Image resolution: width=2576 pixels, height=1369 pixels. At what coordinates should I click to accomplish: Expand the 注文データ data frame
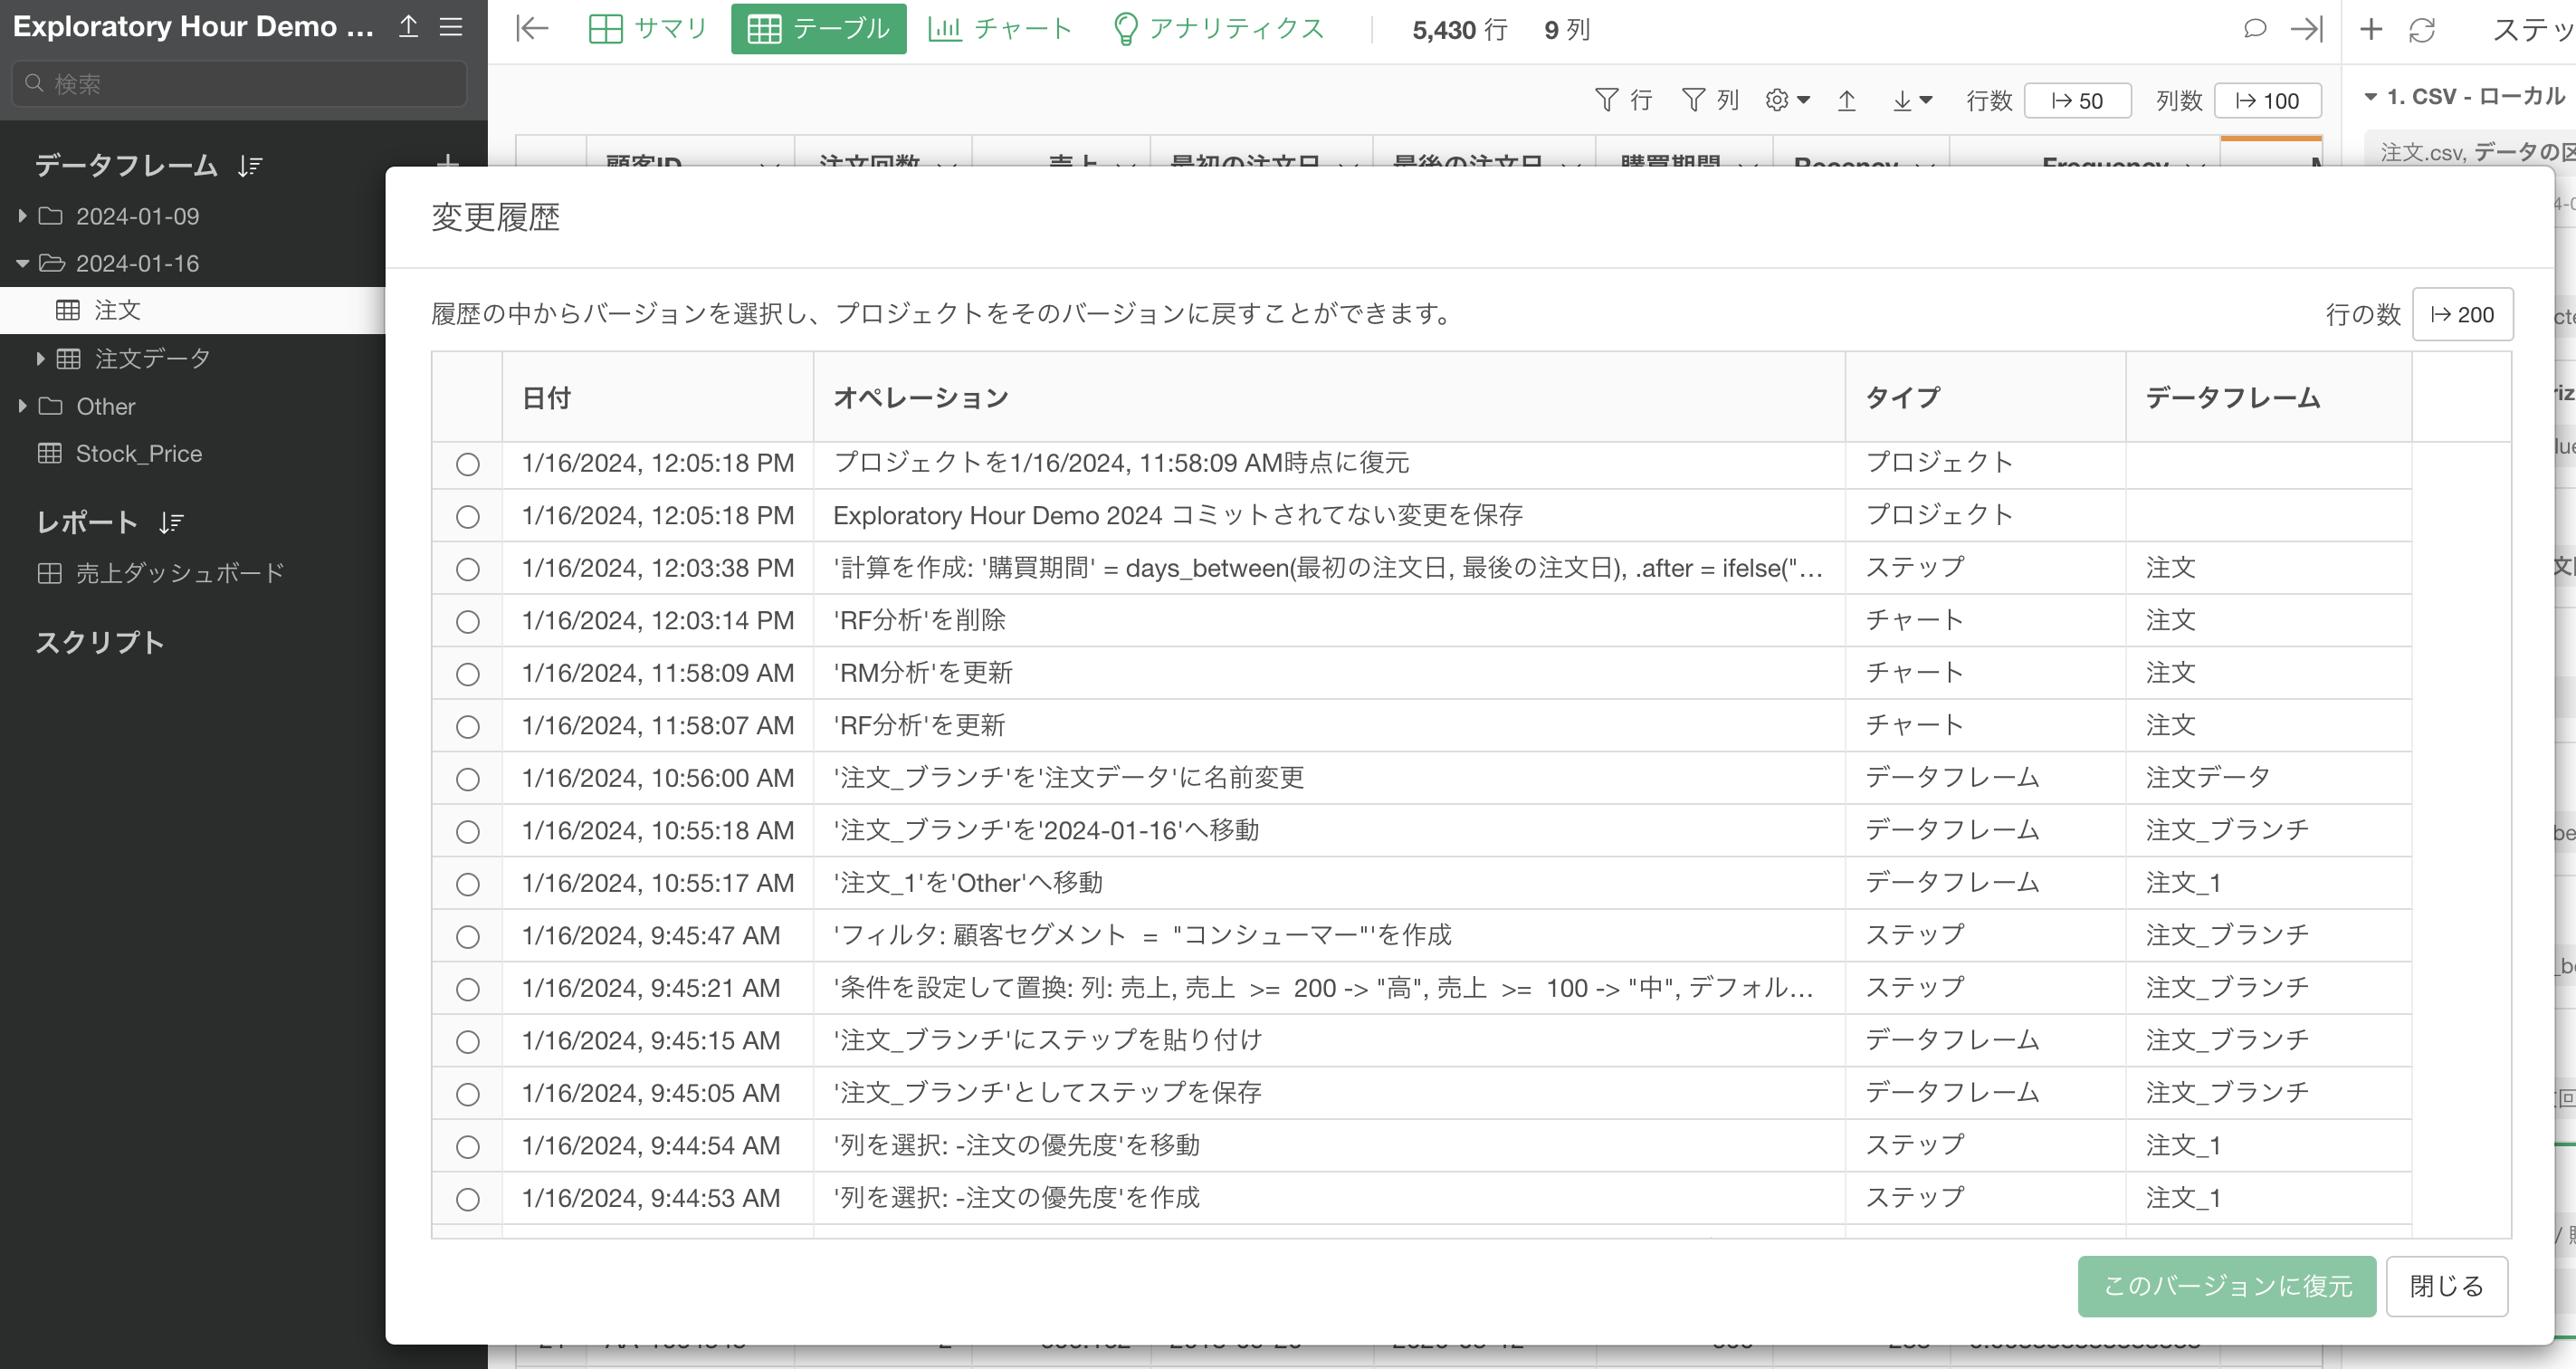pos(40,358)
